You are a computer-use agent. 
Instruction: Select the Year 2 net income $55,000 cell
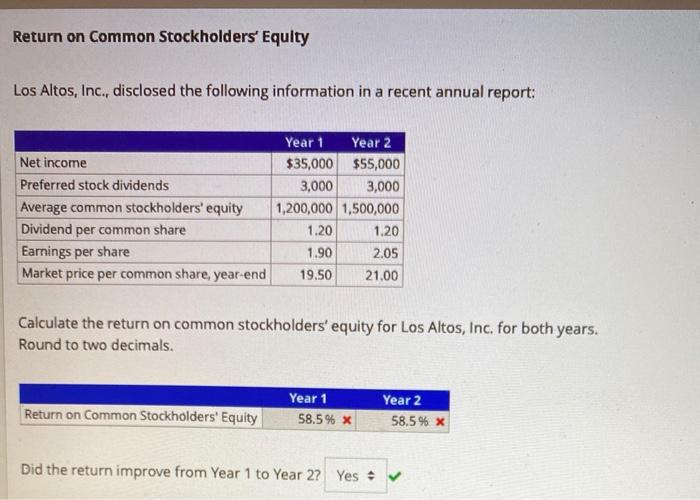(x=371, y=164)
